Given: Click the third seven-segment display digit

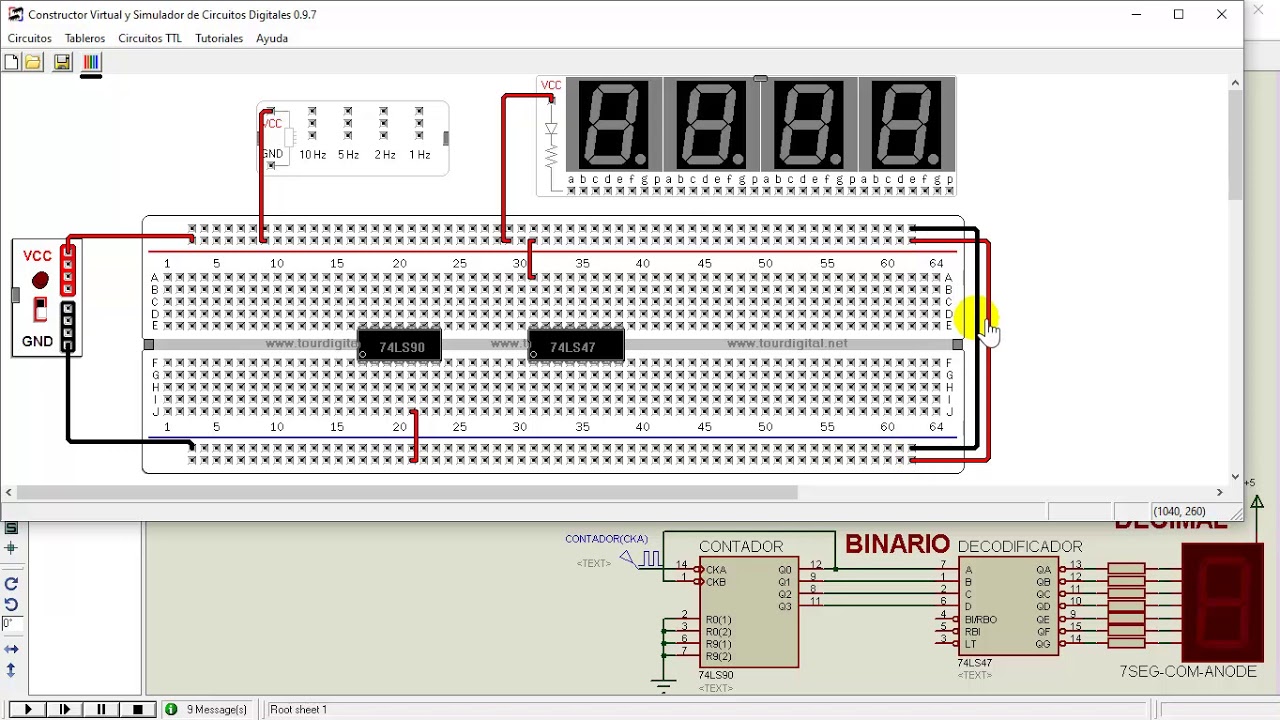Looking at the screenshot, I should tap(809, 124).
